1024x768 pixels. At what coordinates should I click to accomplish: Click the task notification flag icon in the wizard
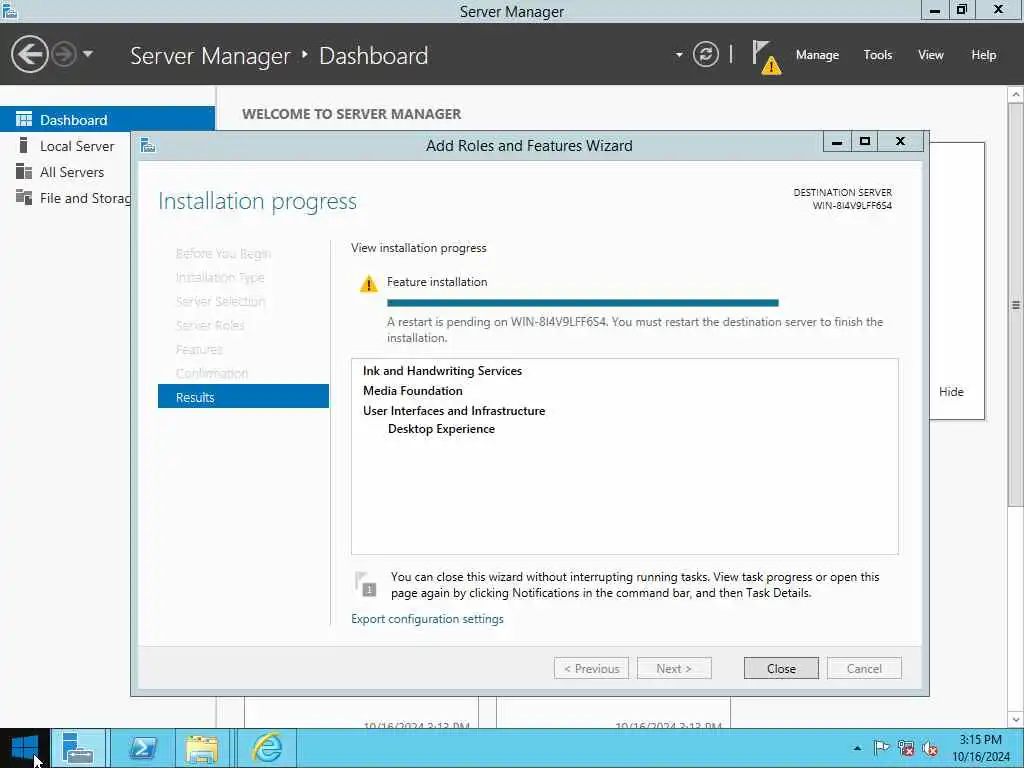point(366,583)
